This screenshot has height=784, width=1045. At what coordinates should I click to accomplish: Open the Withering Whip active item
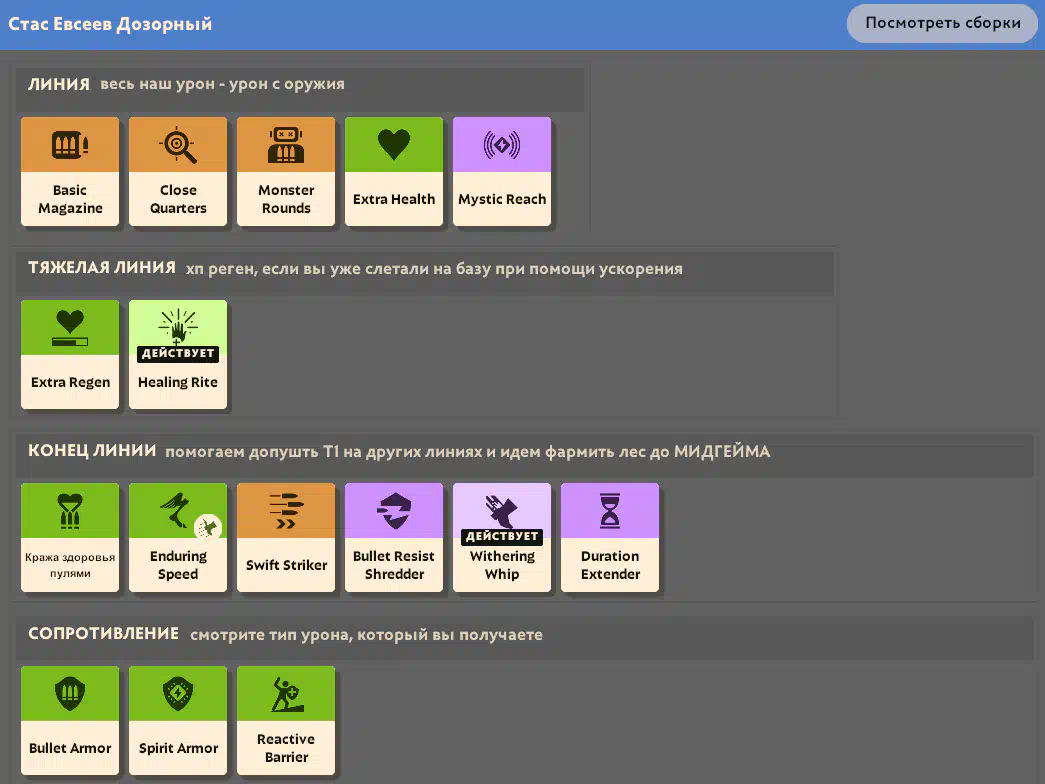(502, 537)
